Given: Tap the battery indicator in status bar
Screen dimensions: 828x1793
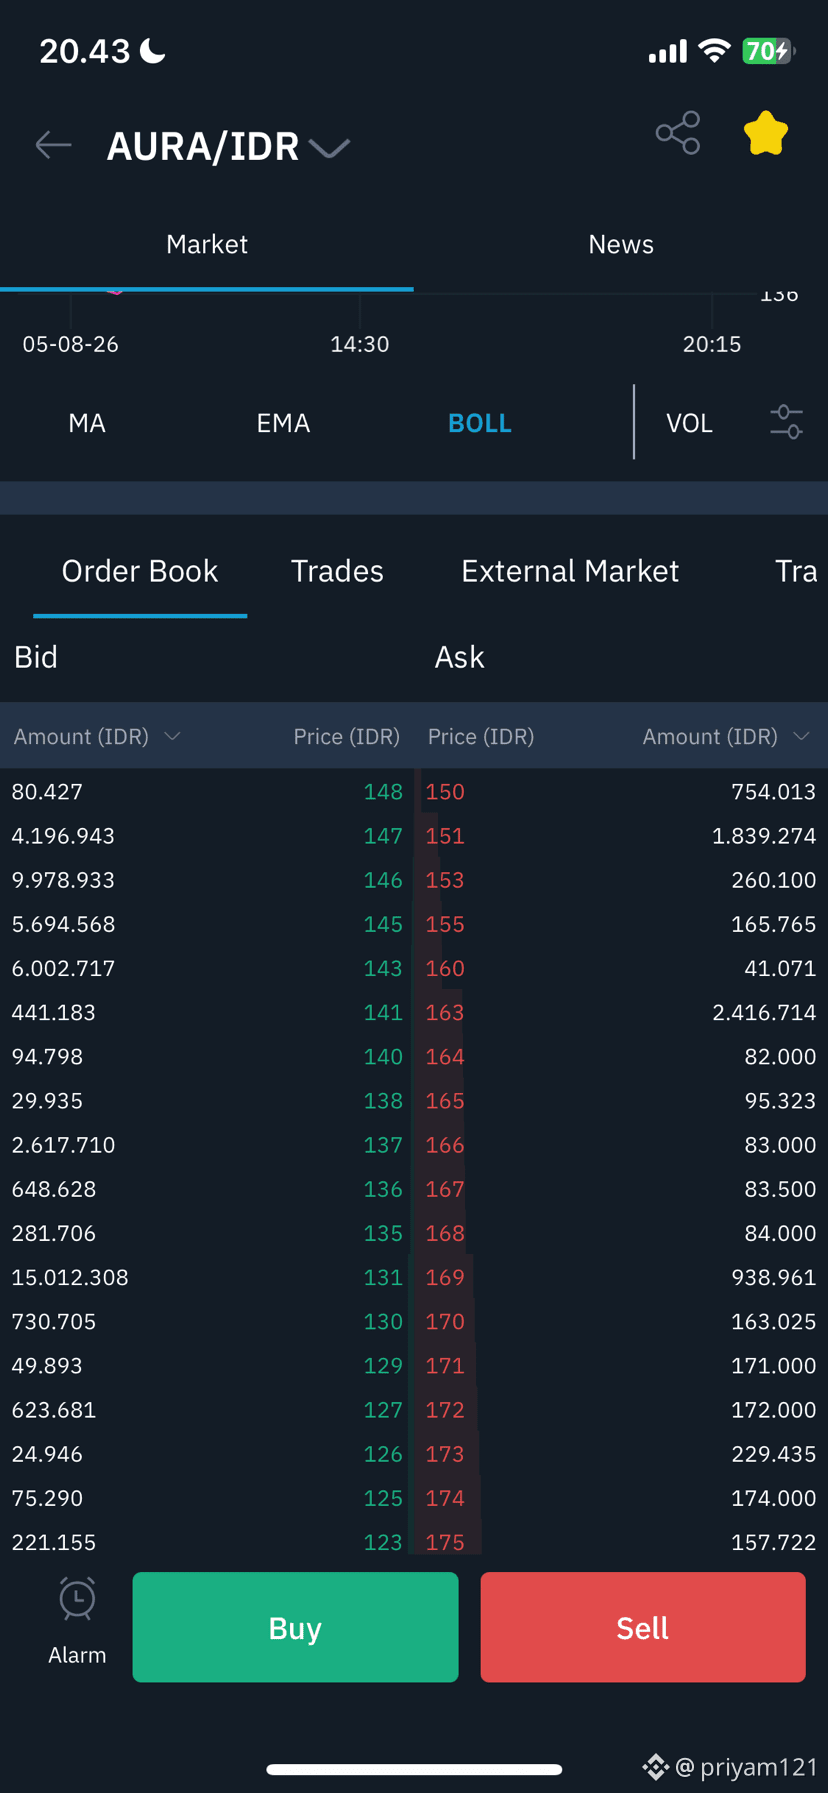Looking at the screenshot, I should click(x=768, y=51).
